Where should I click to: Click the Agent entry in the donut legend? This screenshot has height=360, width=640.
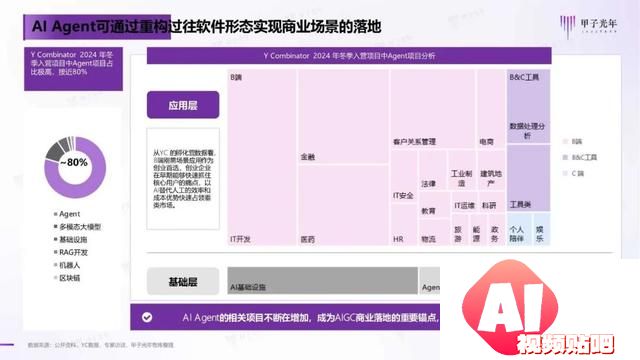[x=67, y=214]
